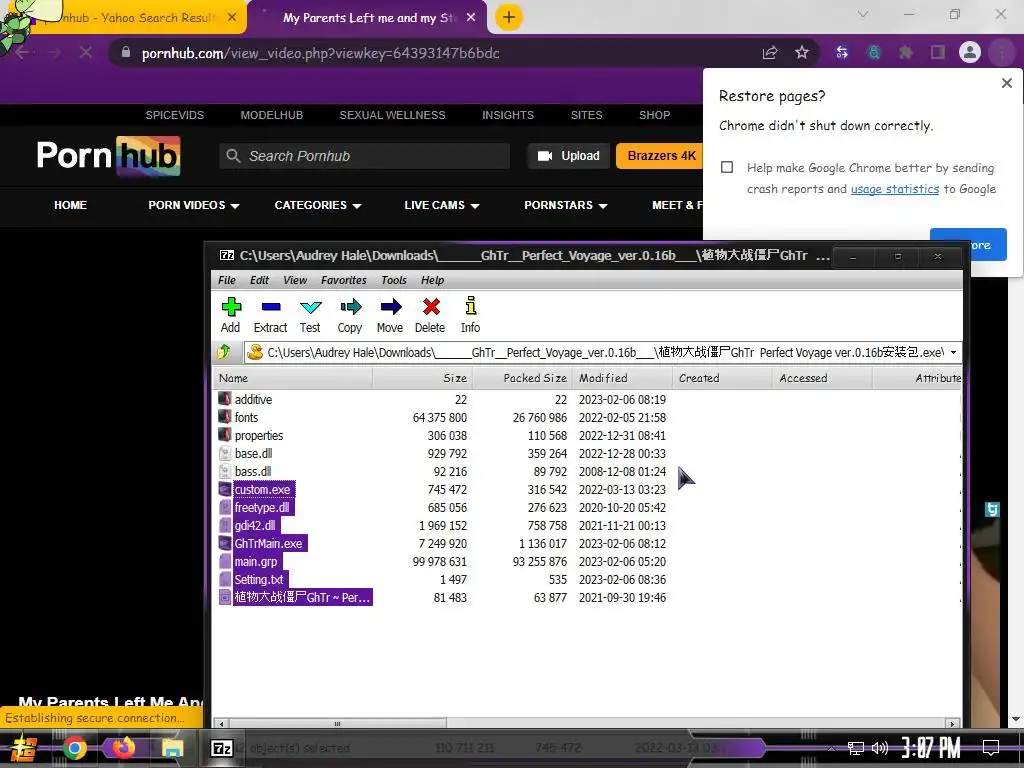
Task: Open the Favorites menu in 7-Zip
Action: pyautogui.click(x=344, y=280)
